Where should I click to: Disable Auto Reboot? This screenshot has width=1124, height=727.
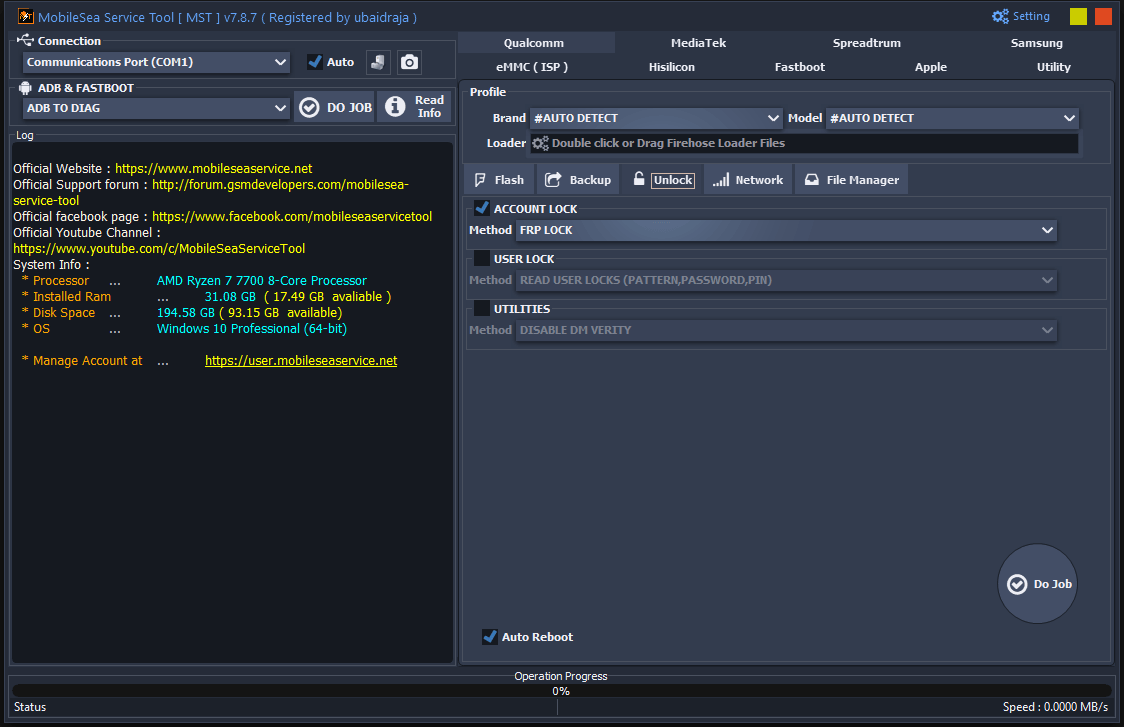(489, 637)
